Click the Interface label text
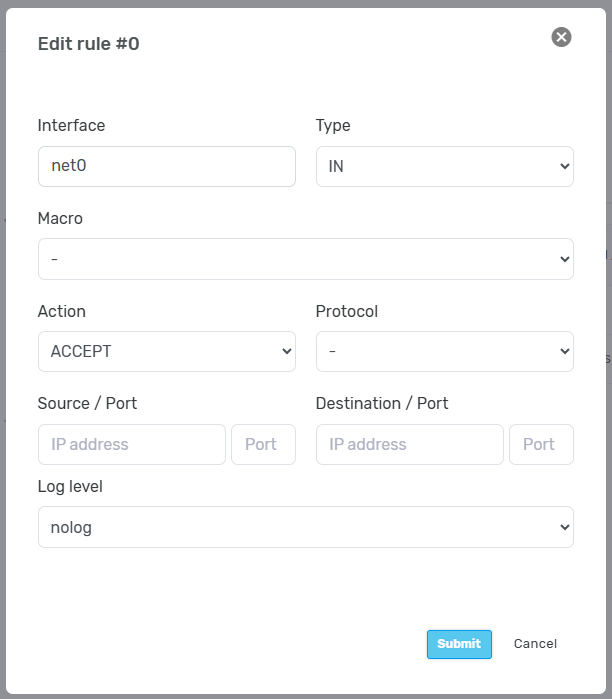Screen dimensions: 612x699 click(x=71, y=126)
